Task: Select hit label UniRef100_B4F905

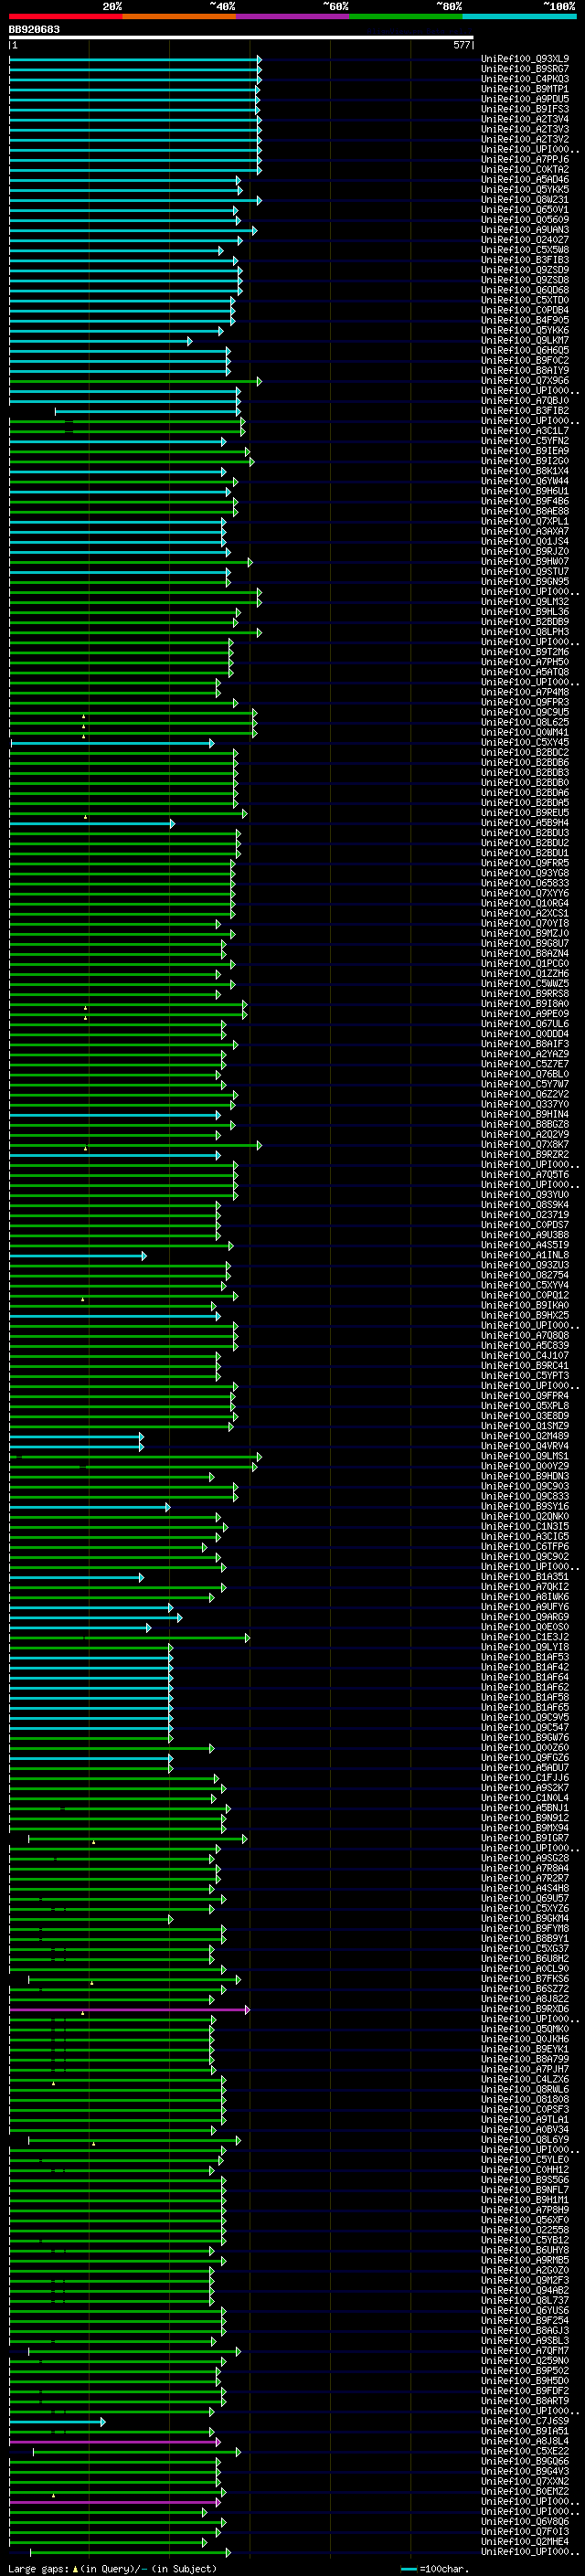Action: pos(525,320)
